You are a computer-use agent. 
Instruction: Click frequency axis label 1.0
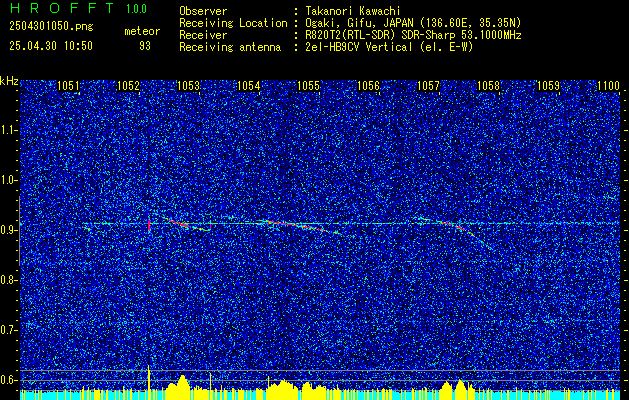click(9, 180)
